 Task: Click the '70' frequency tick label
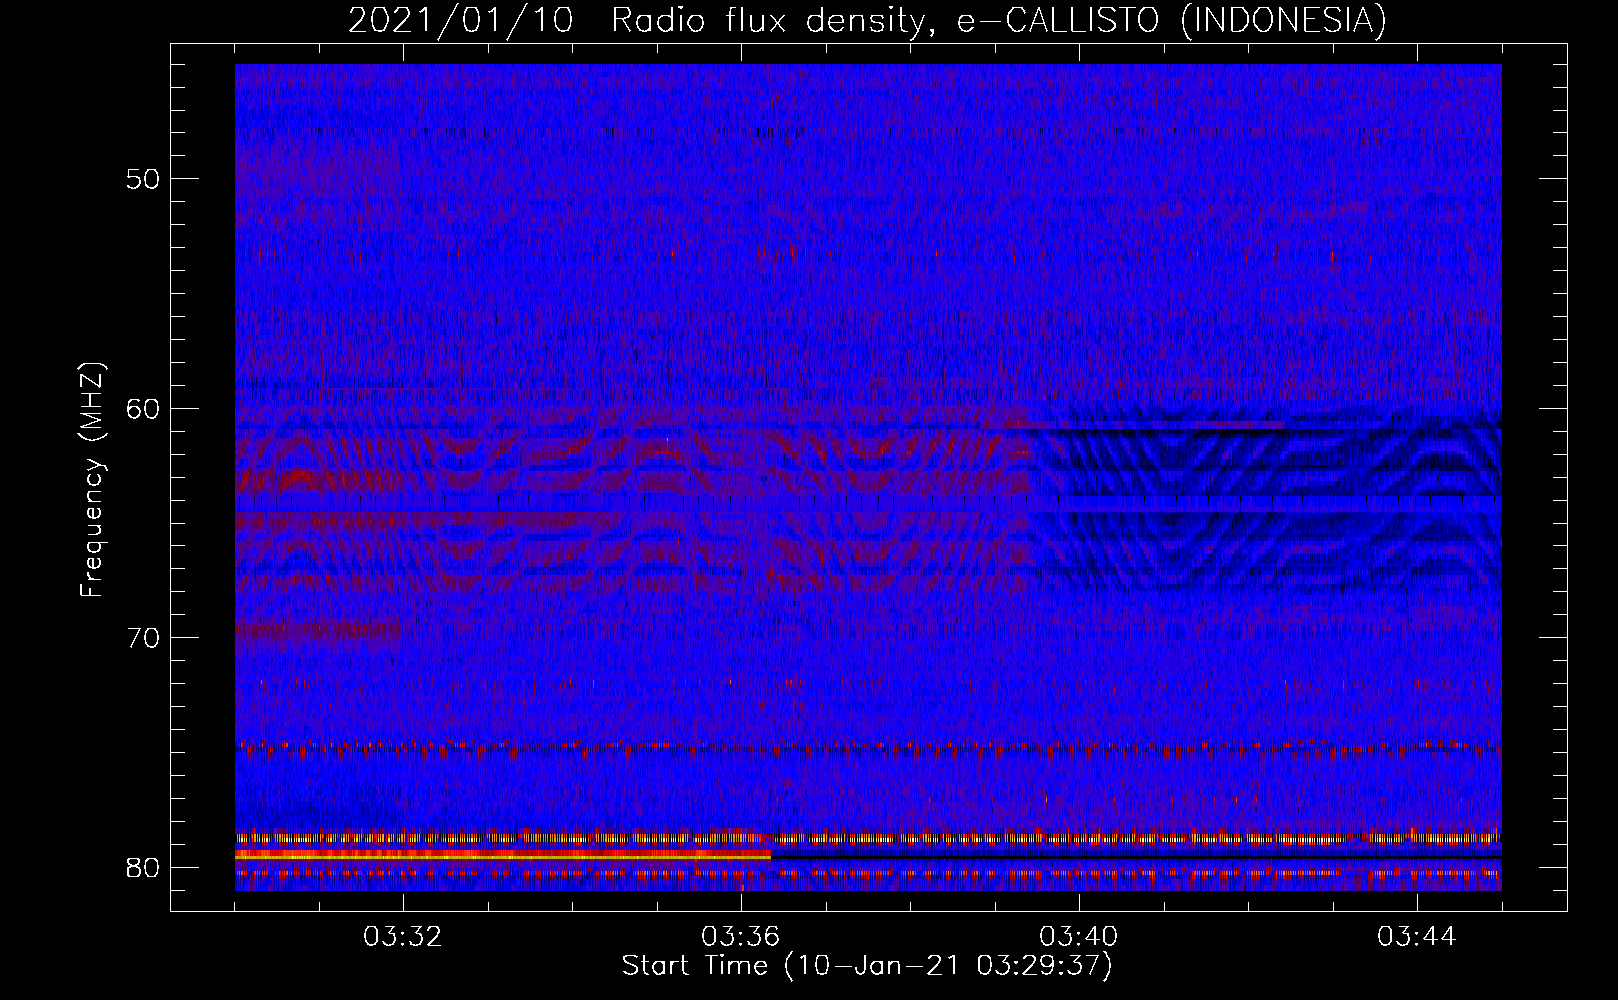pyautogui.click(x=144, y=637)
